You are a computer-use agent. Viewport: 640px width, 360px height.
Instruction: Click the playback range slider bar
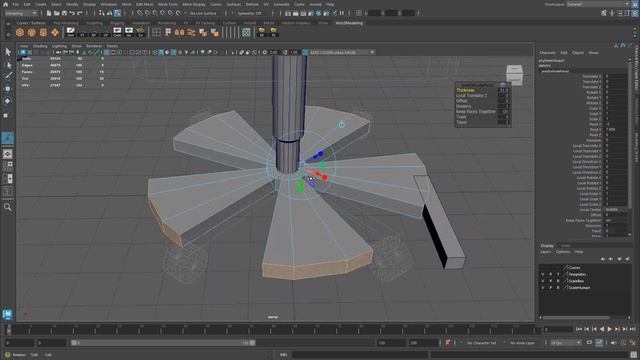coord(163,343)
